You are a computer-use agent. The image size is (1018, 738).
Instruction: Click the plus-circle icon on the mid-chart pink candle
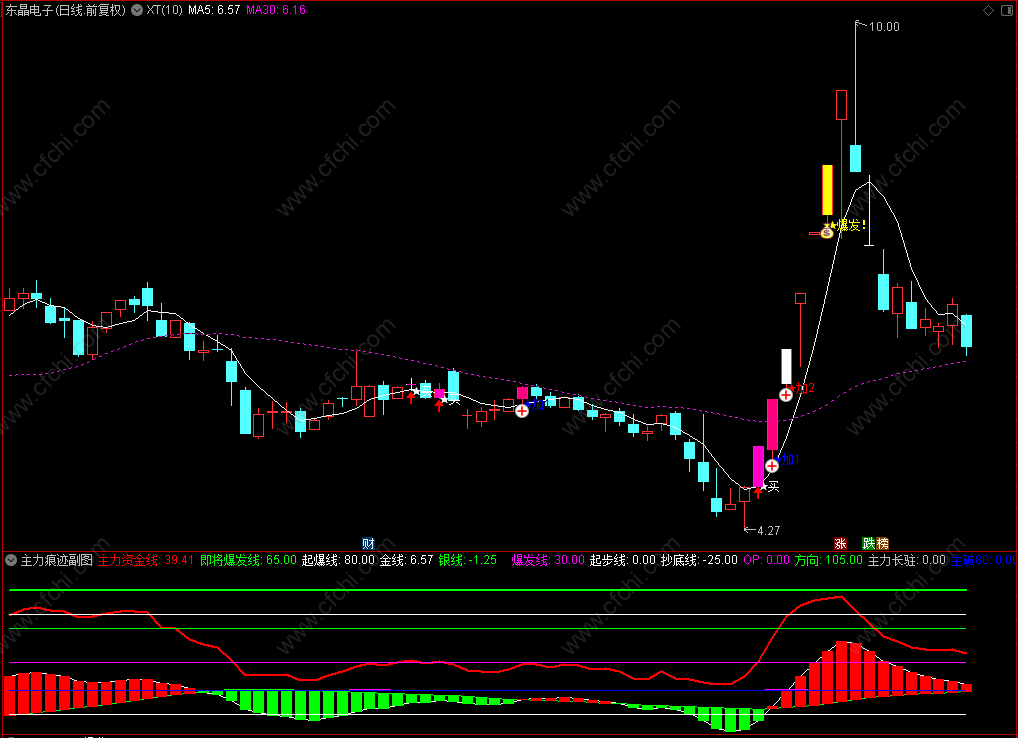click(522, 411)
